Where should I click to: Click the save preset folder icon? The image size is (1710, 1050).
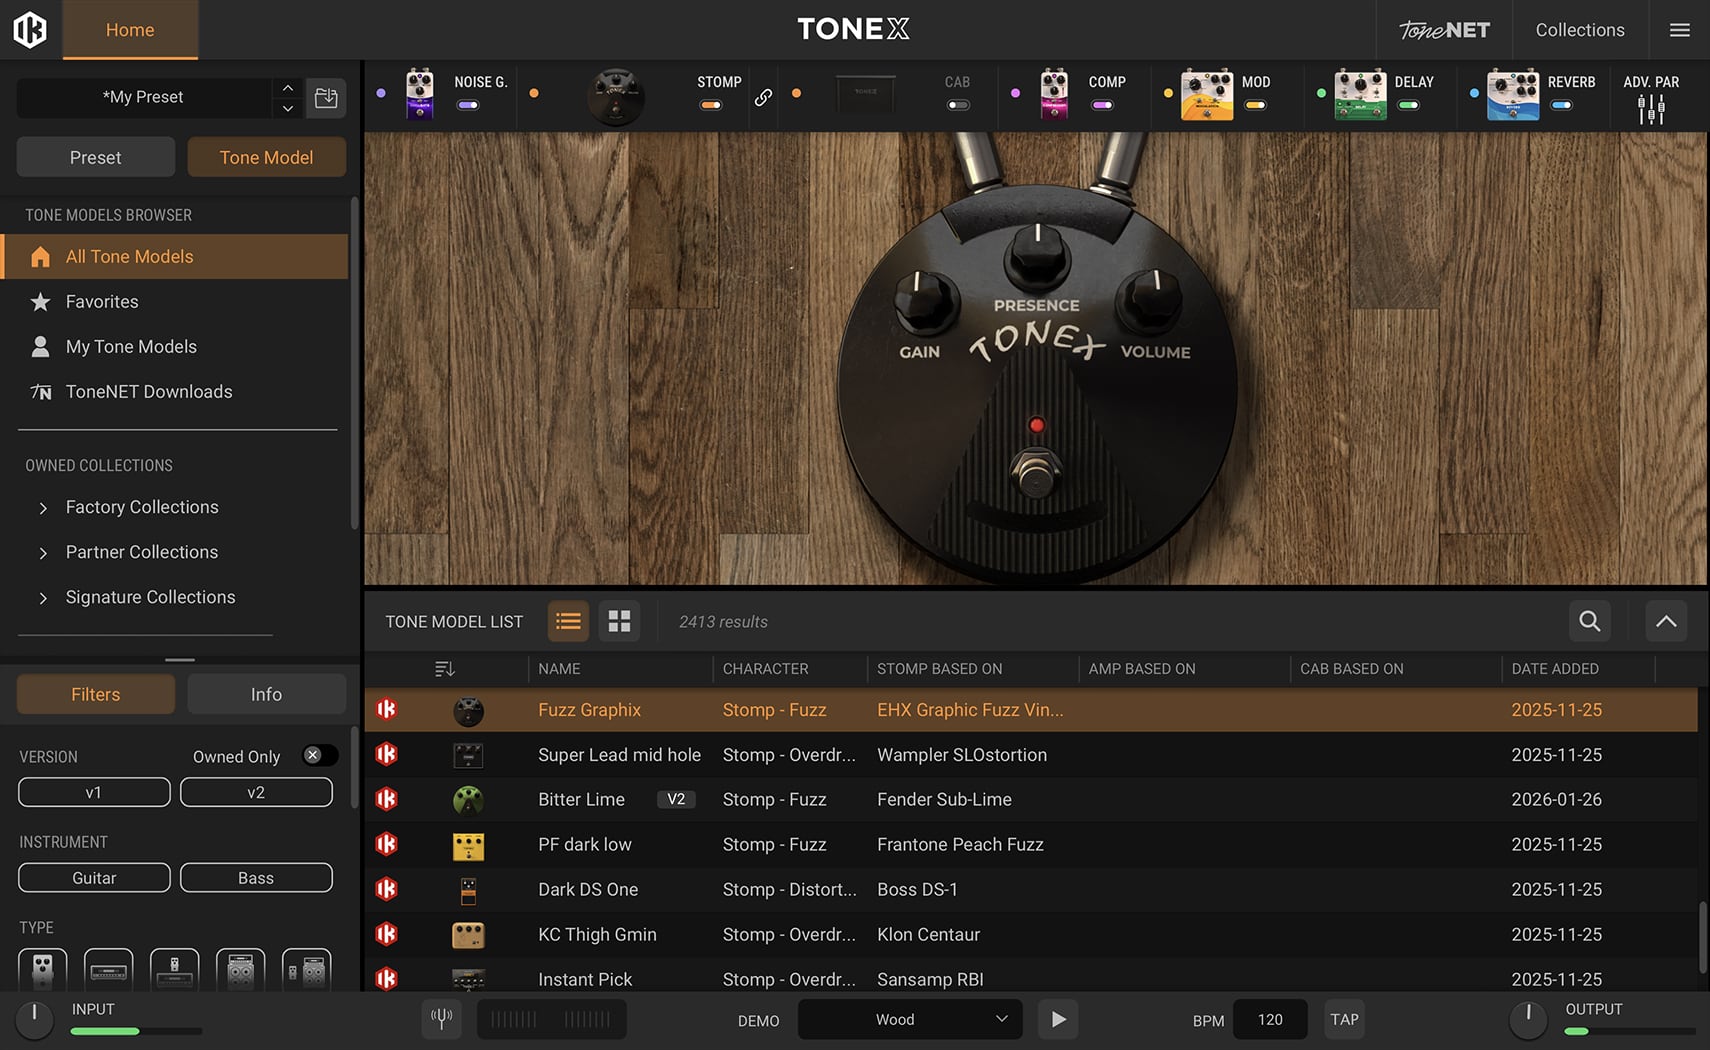(x=326, y=98)
